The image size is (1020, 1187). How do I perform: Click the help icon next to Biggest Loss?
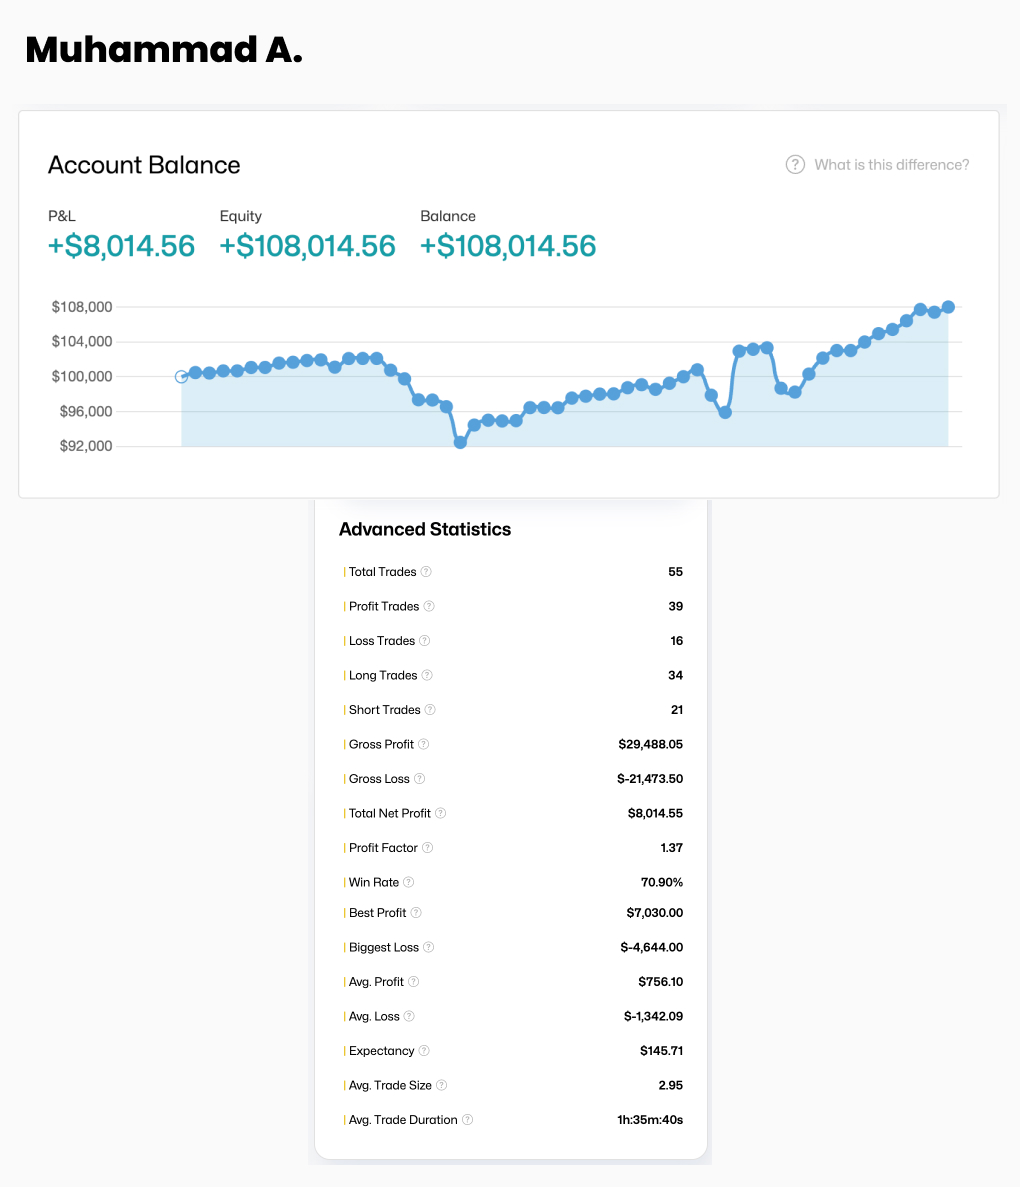point(428,947)
